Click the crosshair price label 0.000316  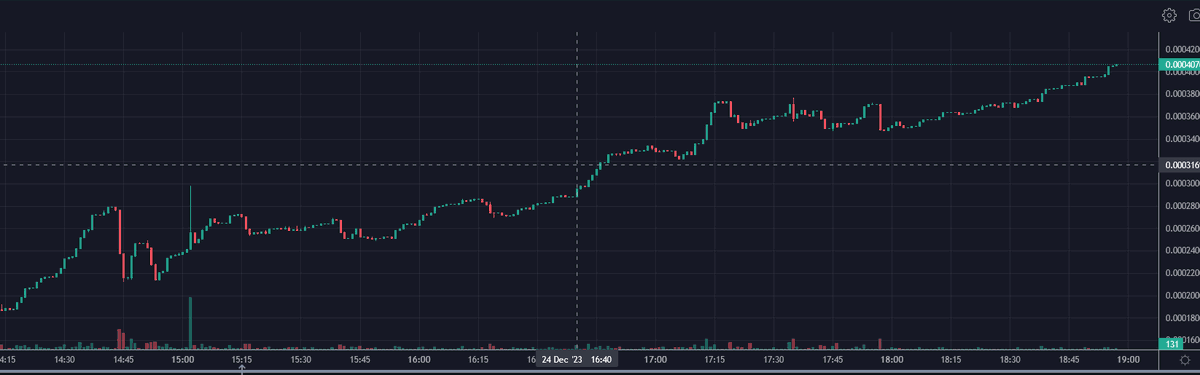pos(1180,164)
